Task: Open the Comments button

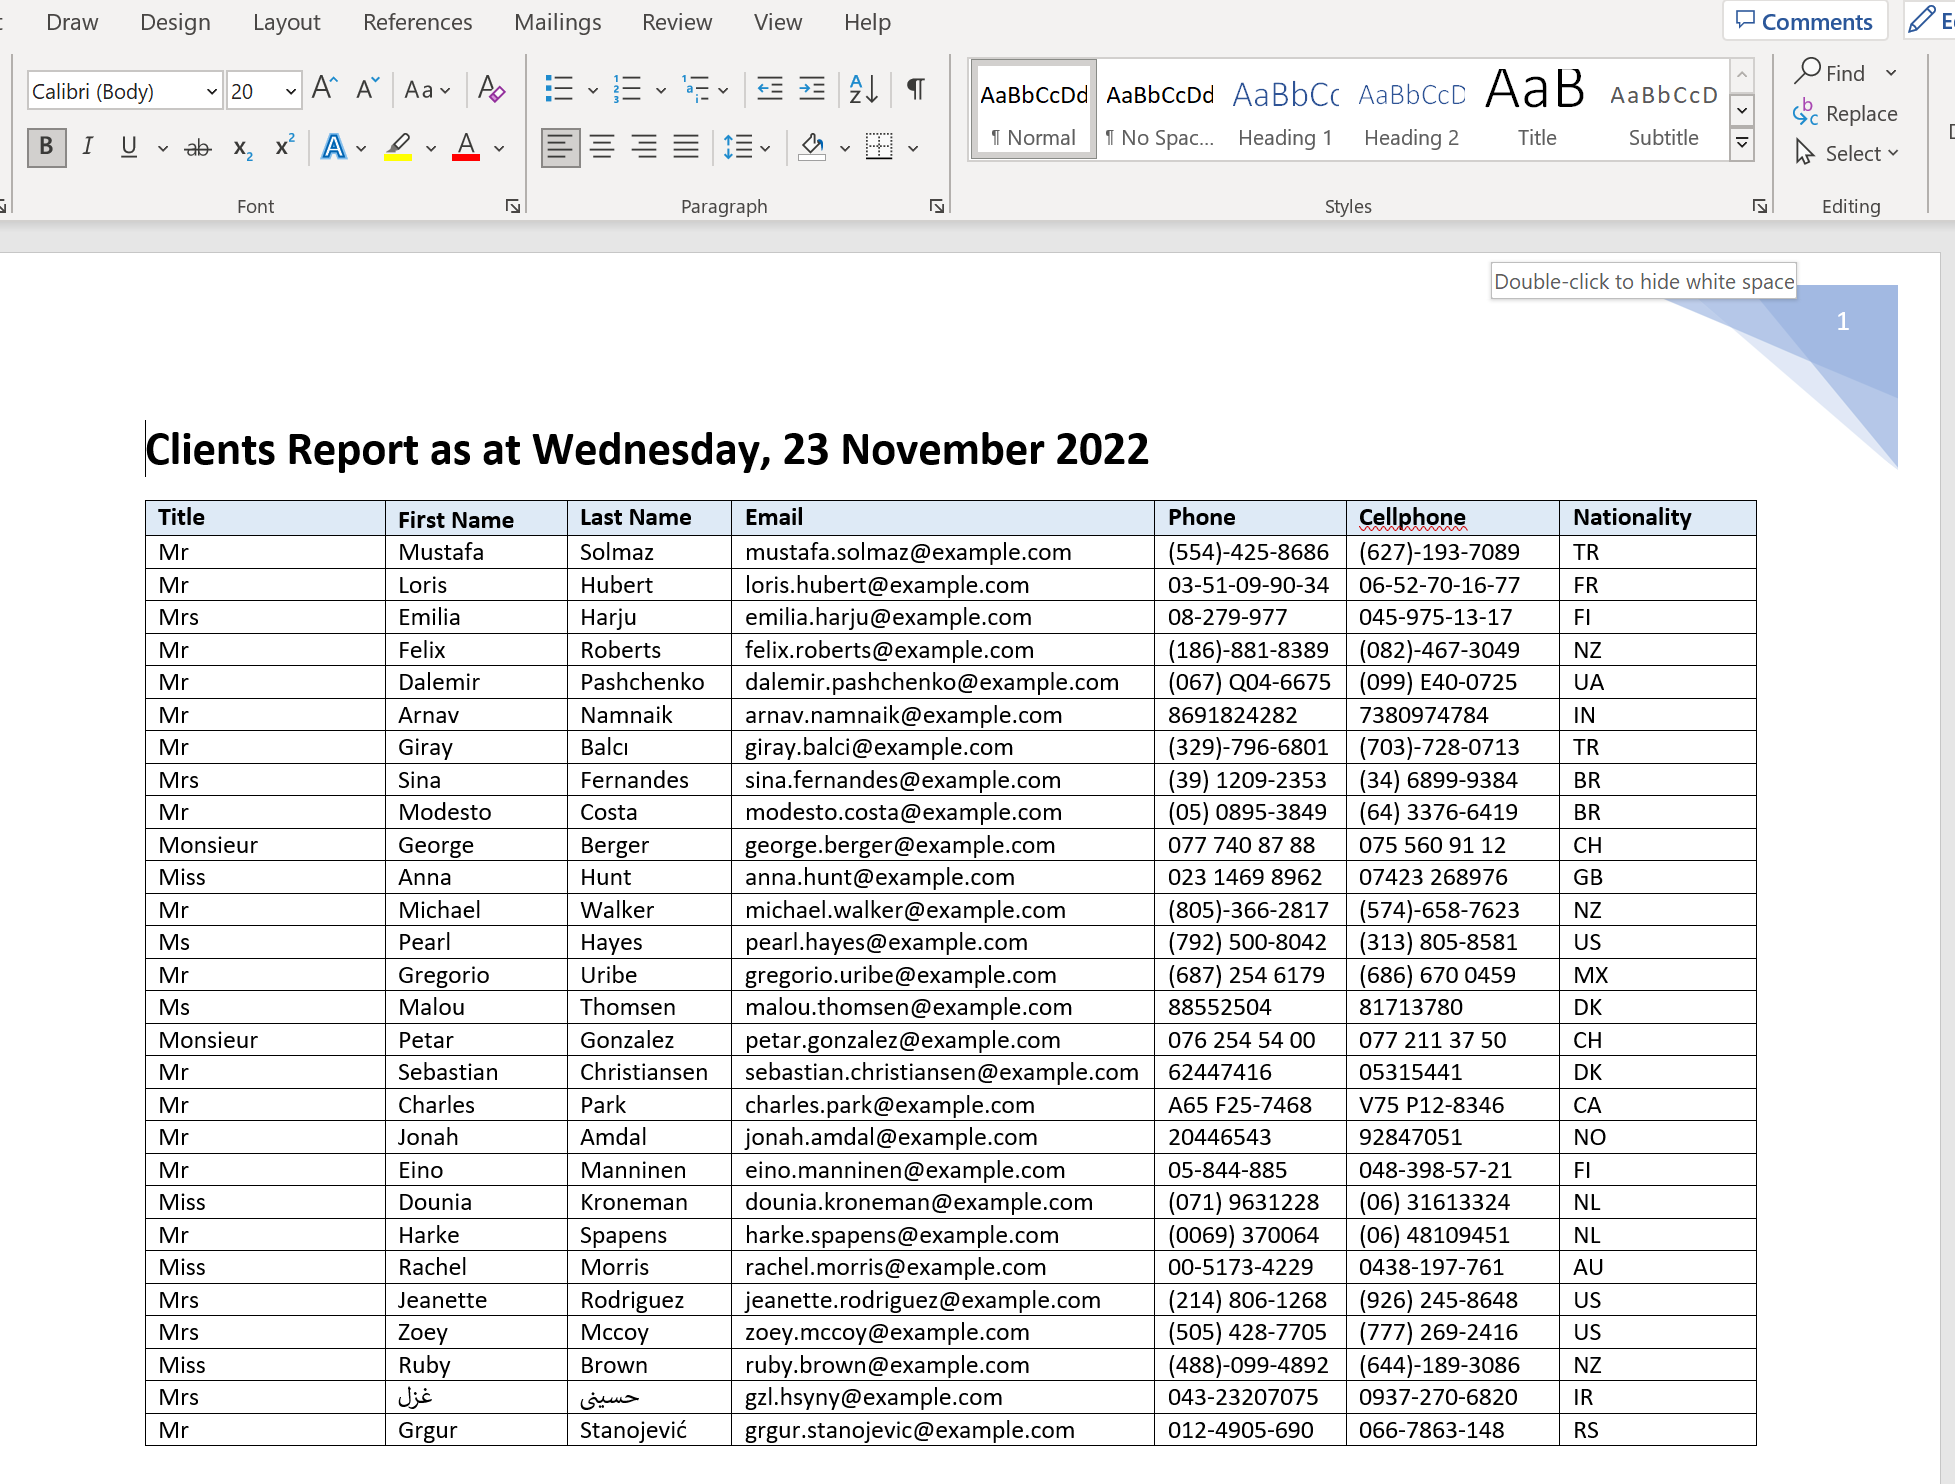Action: 1804,21
